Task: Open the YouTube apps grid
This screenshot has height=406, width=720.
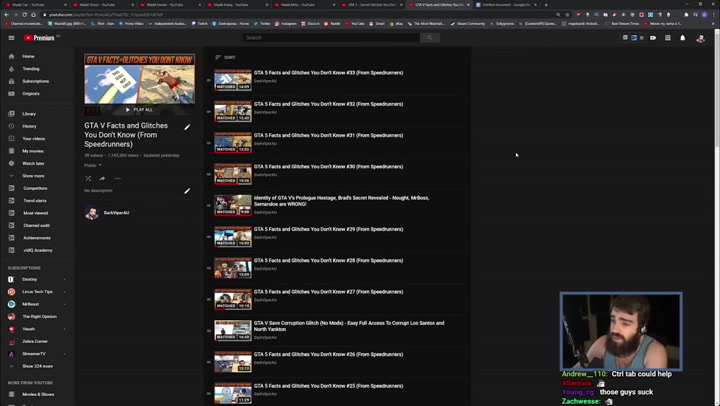Action: coord(668,38)
